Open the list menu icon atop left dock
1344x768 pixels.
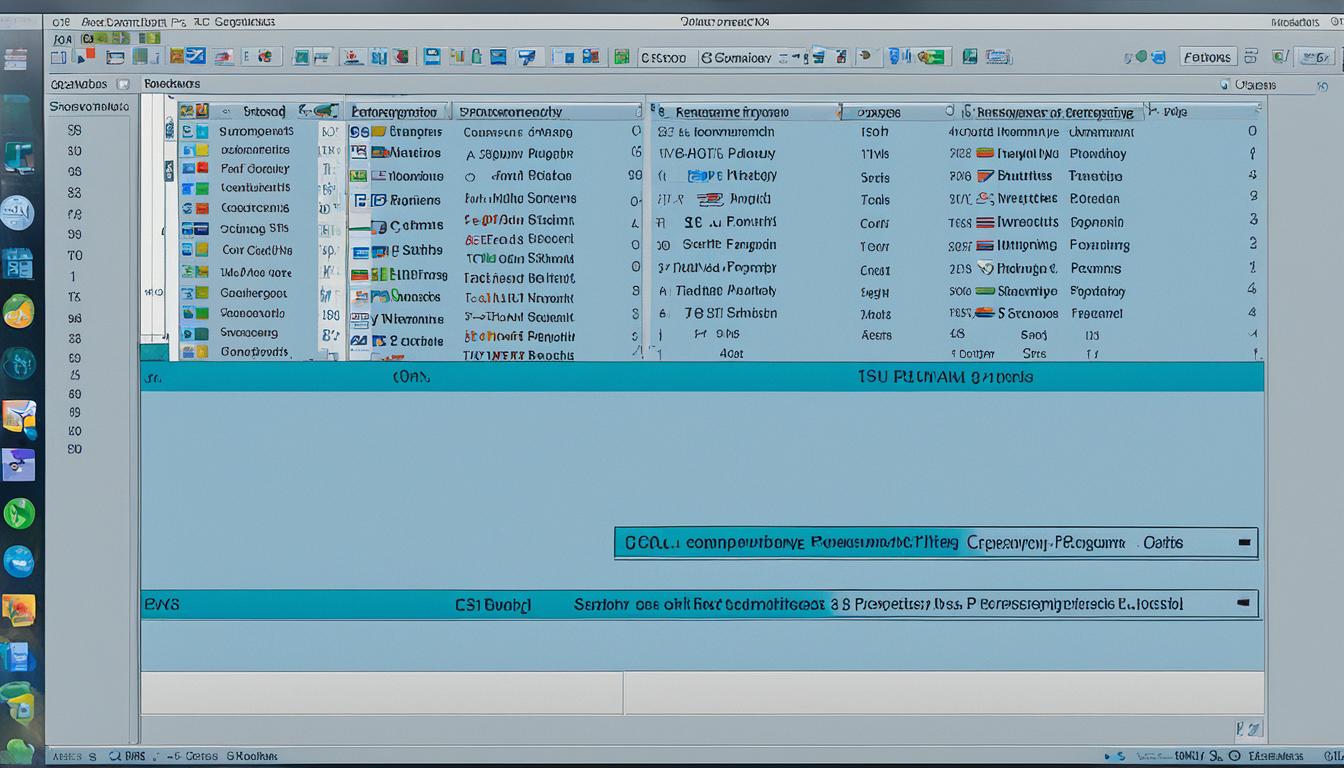pyautogui.click(x=16, y=59)
